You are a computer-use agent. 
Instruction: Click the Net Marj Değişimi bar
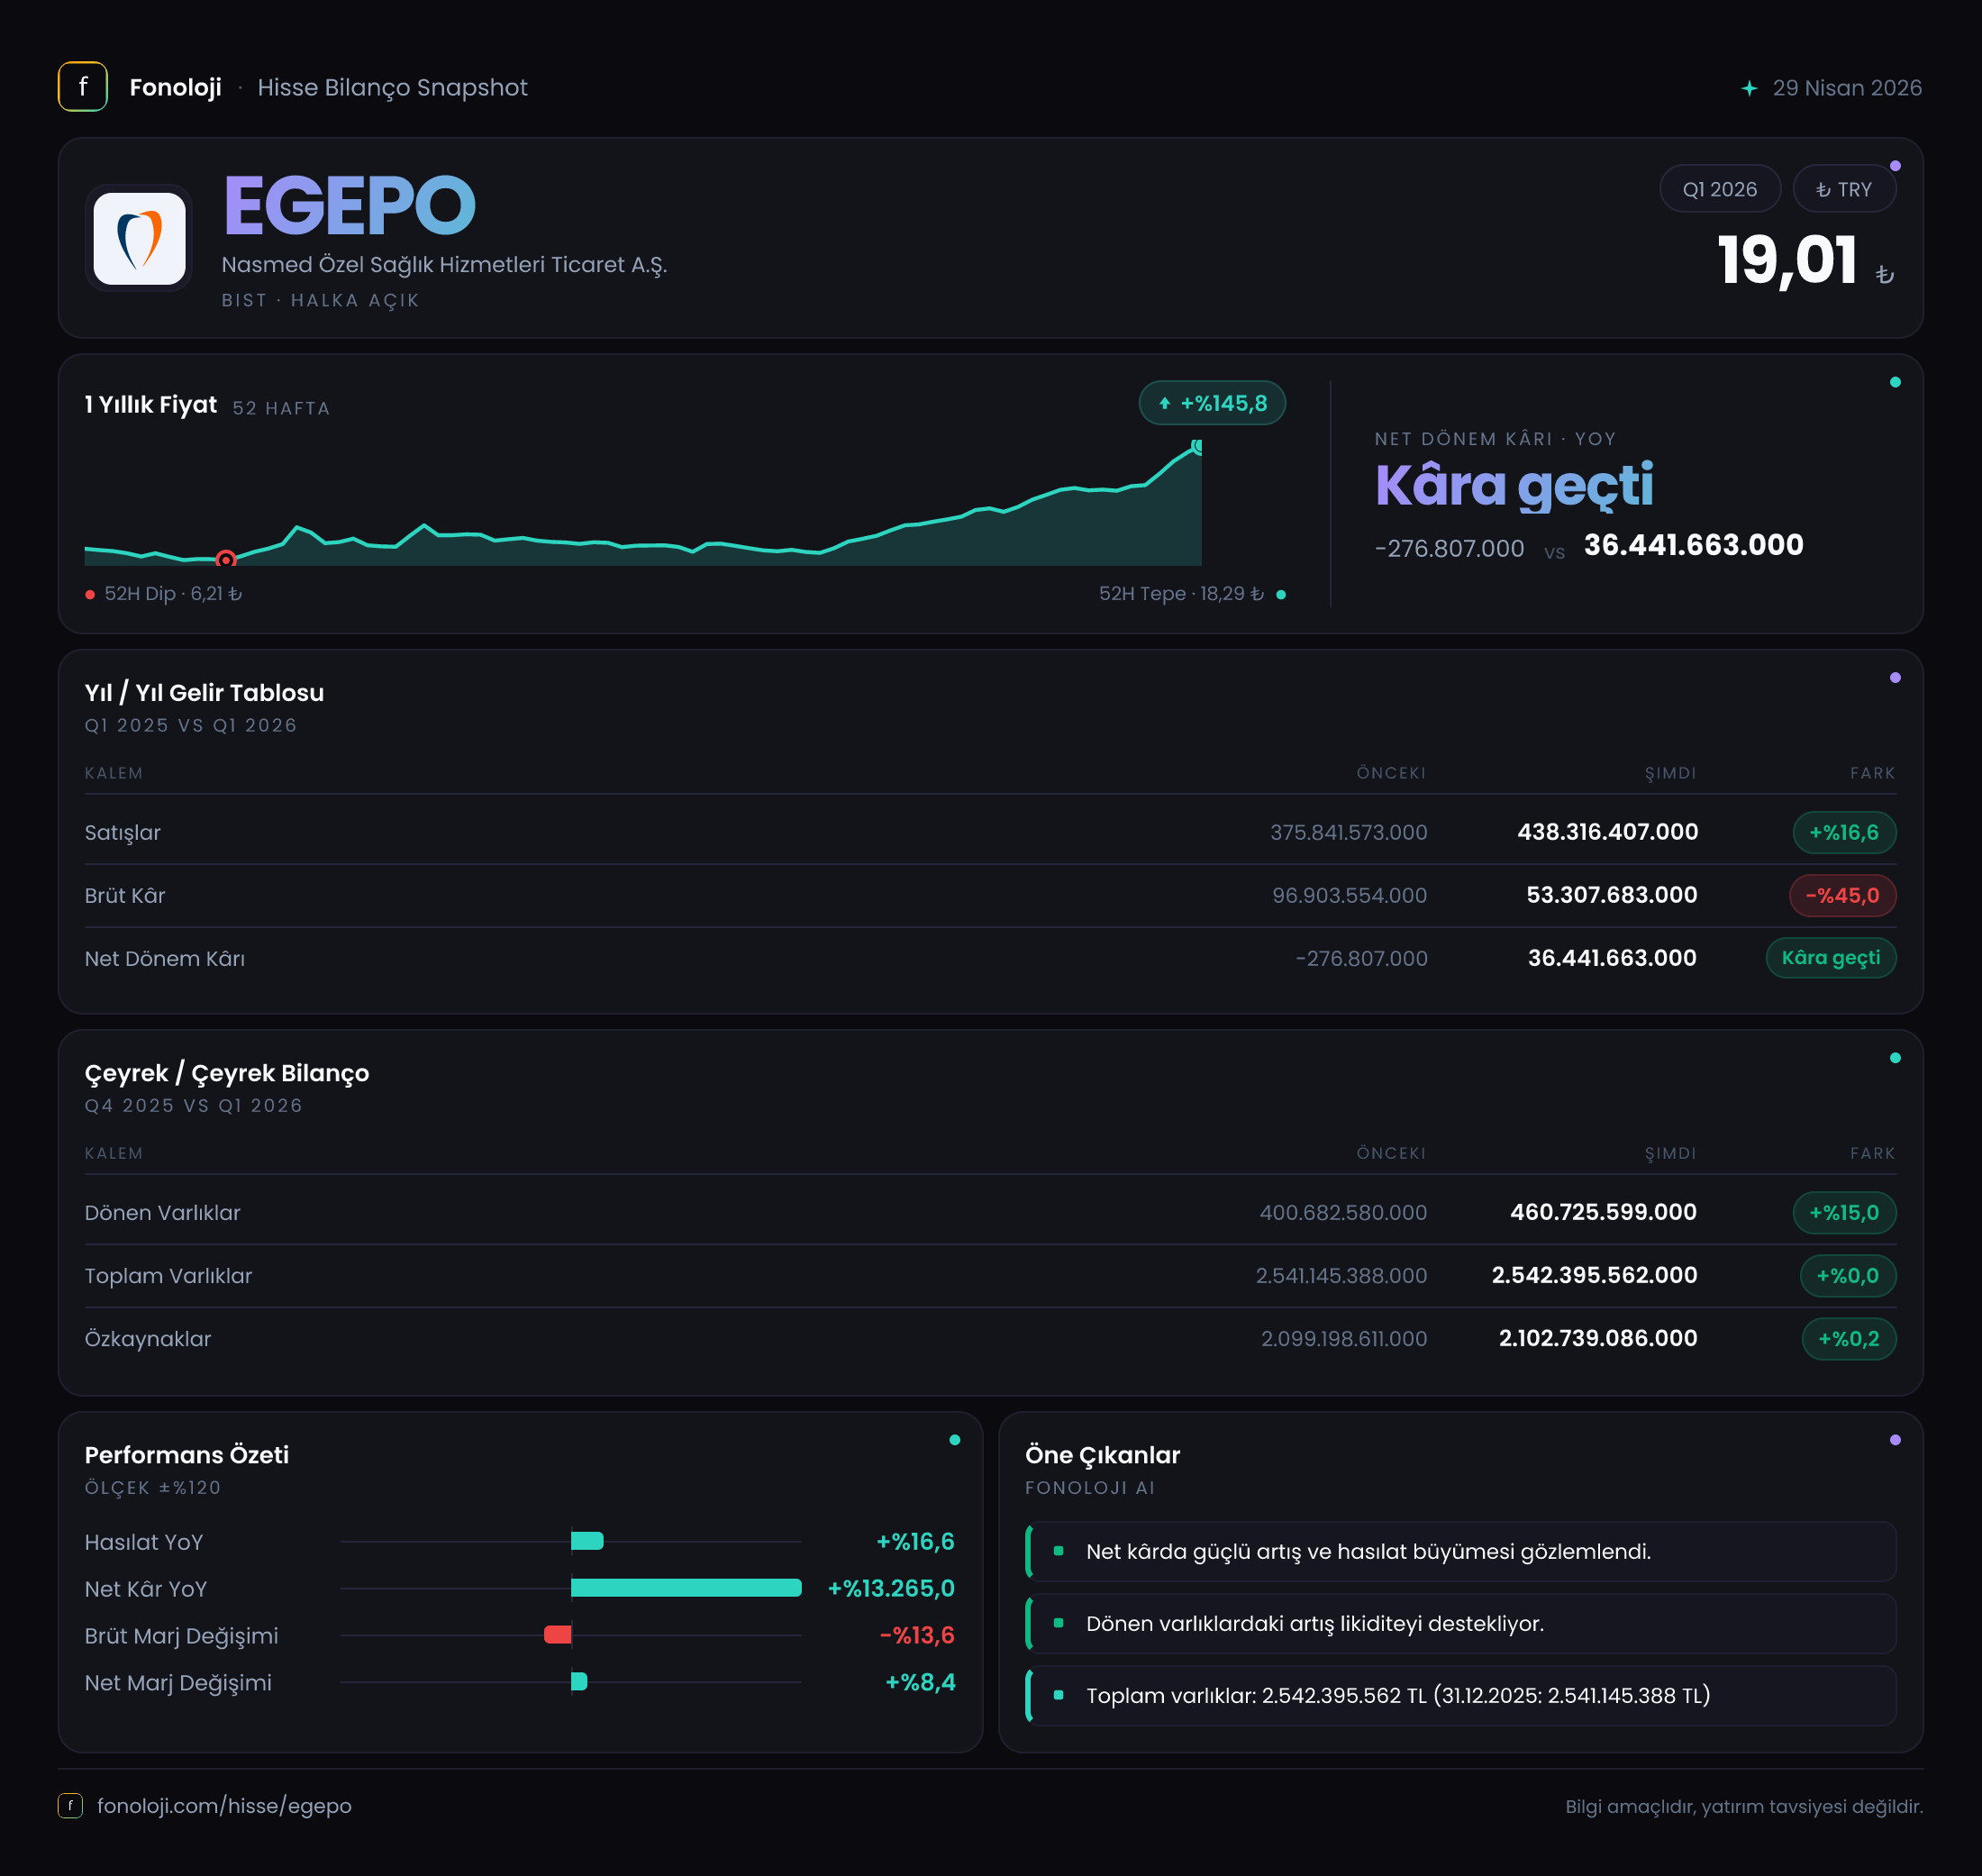[579, 1682]
